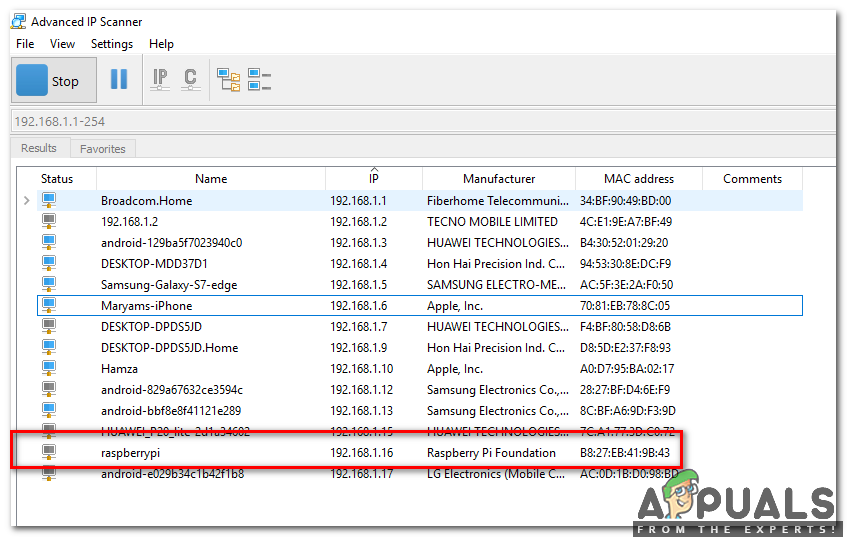Click the Stop scan button

(x=54, y=81)
